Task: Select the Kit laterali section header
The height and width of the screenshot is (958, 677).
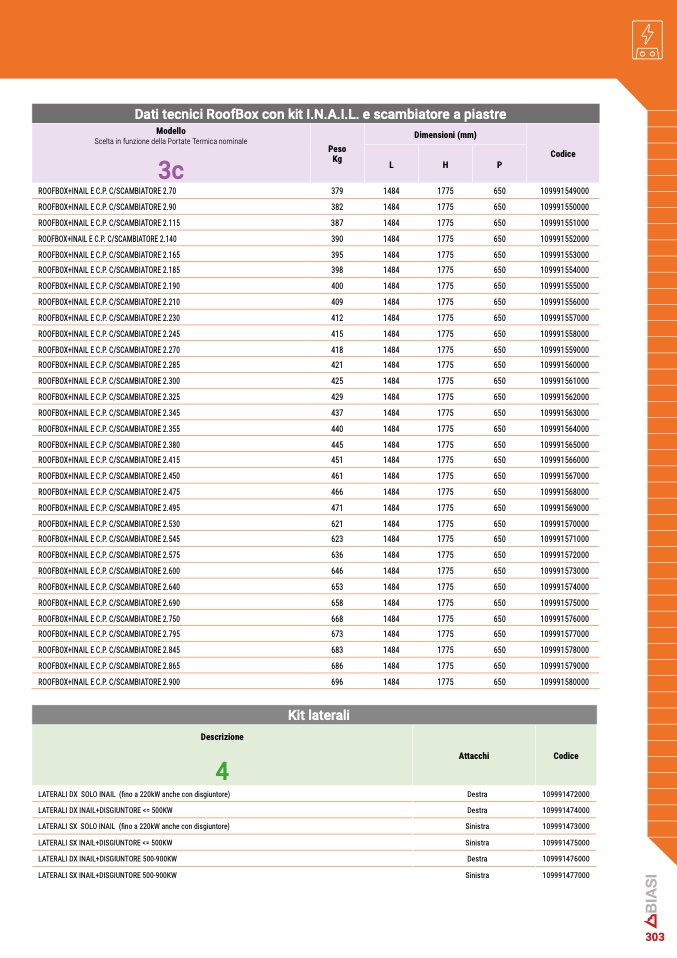Action: pos(318,715)
